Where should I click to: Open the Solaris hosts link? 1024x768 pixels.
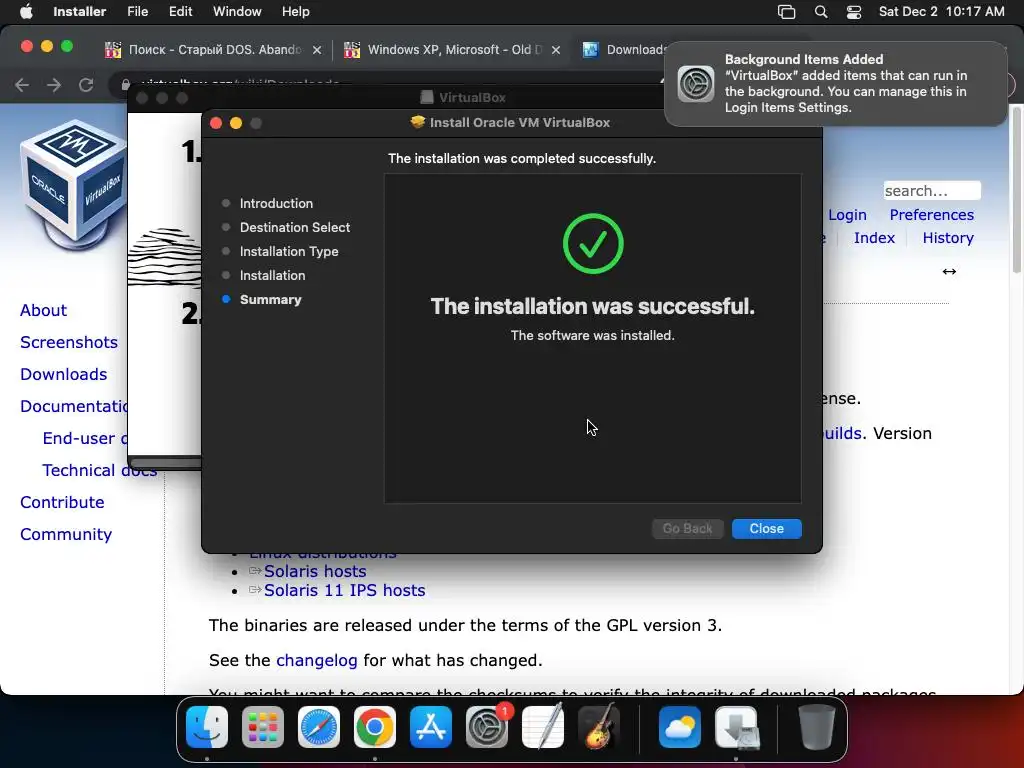click(315, 571)
